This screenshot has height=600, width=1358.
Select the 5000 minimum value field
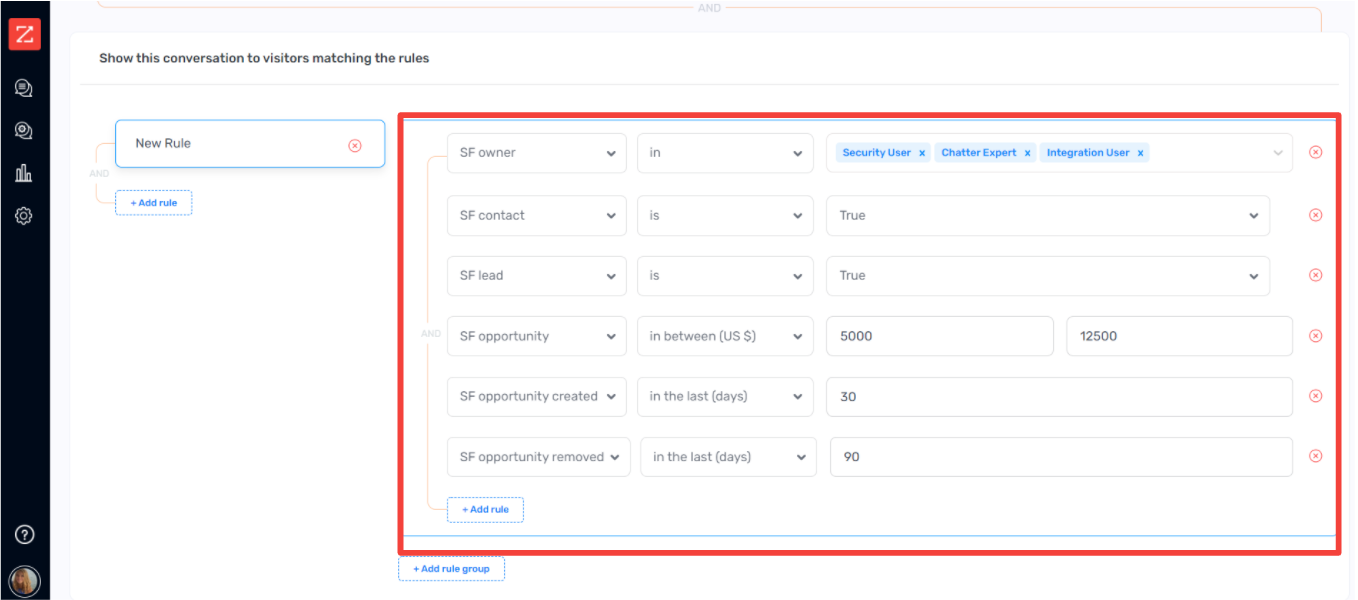(x=938, y=336)
